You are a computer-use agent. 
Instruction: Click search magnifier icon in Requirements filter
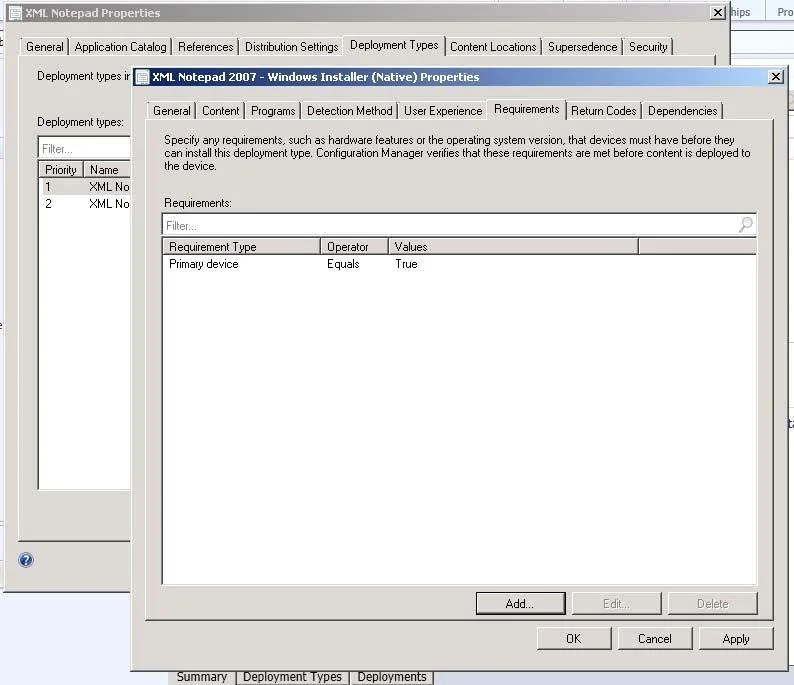(x=746, y=224)
